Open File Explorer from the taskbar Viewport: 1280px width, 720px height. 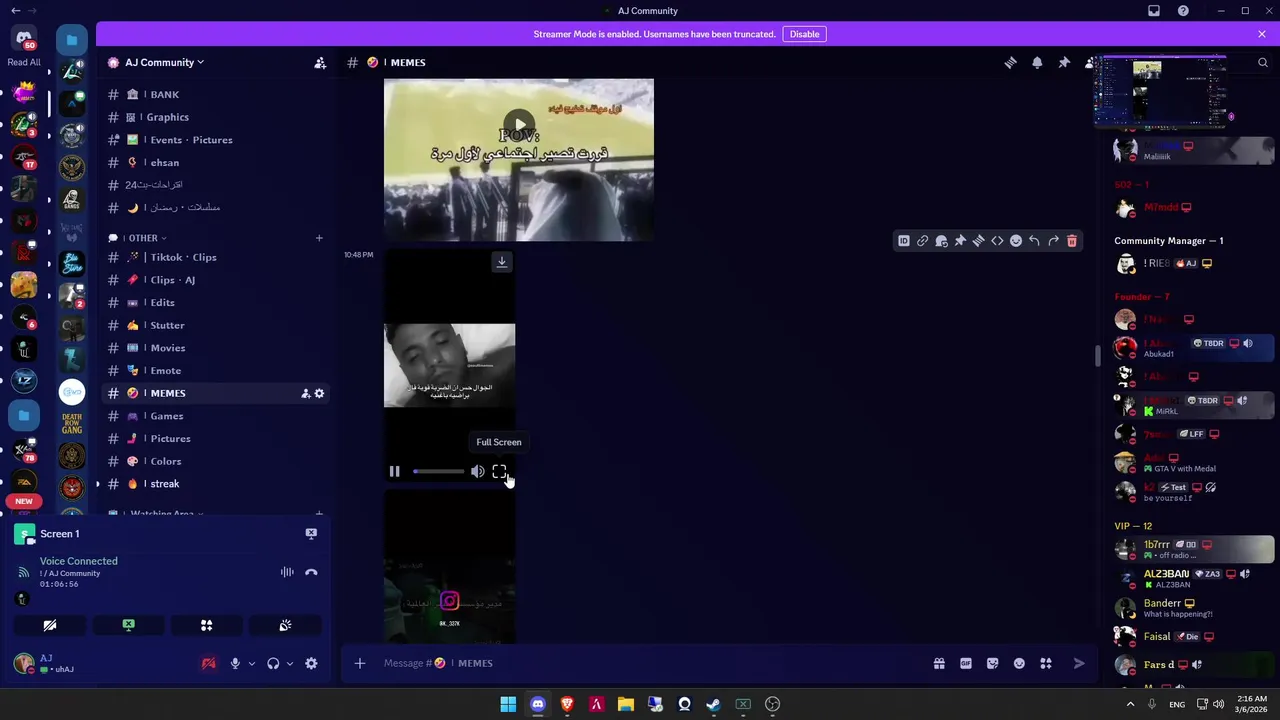point(626,704)
